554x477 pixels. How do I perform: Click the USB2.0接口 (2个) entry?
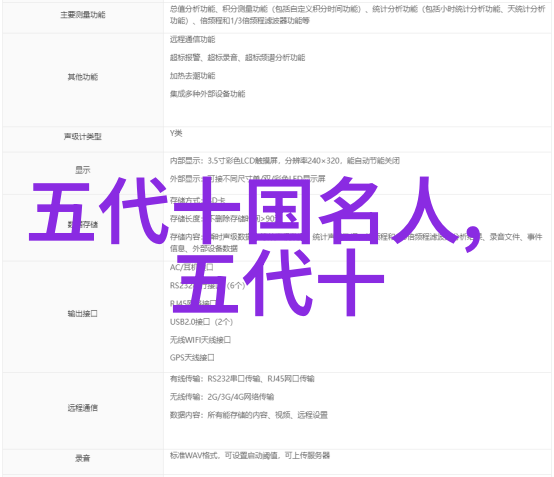pos(201,322)
